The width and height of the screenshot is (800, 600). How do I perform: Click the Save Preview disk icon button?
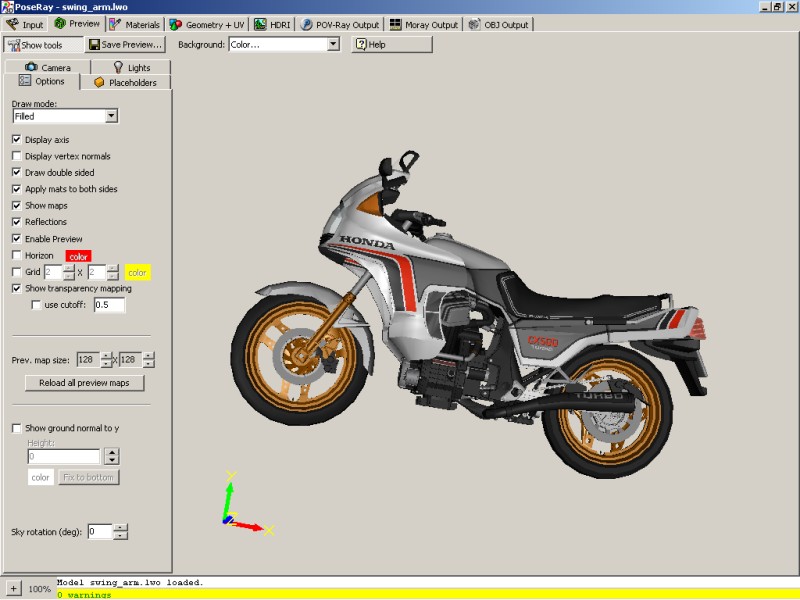[125, 45]
